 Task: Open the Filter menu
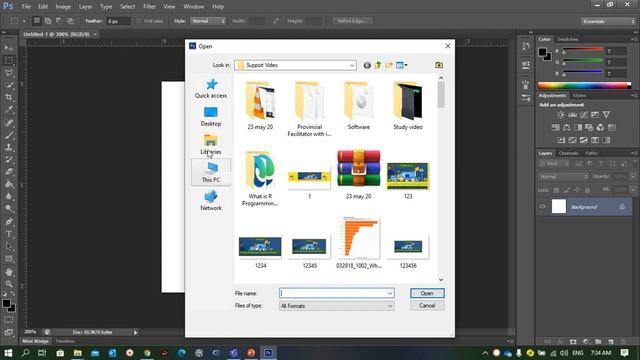(x=149, y=7)
